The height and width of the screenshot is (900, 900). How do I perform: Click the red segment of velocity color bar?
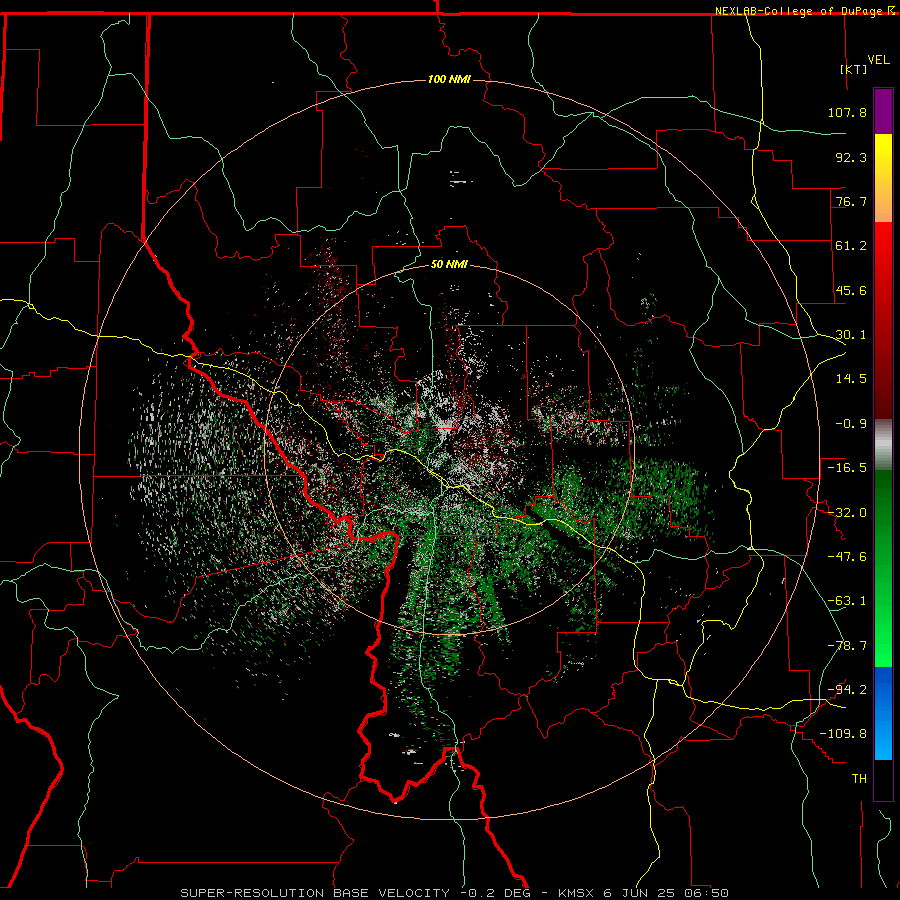click(883, 320)
